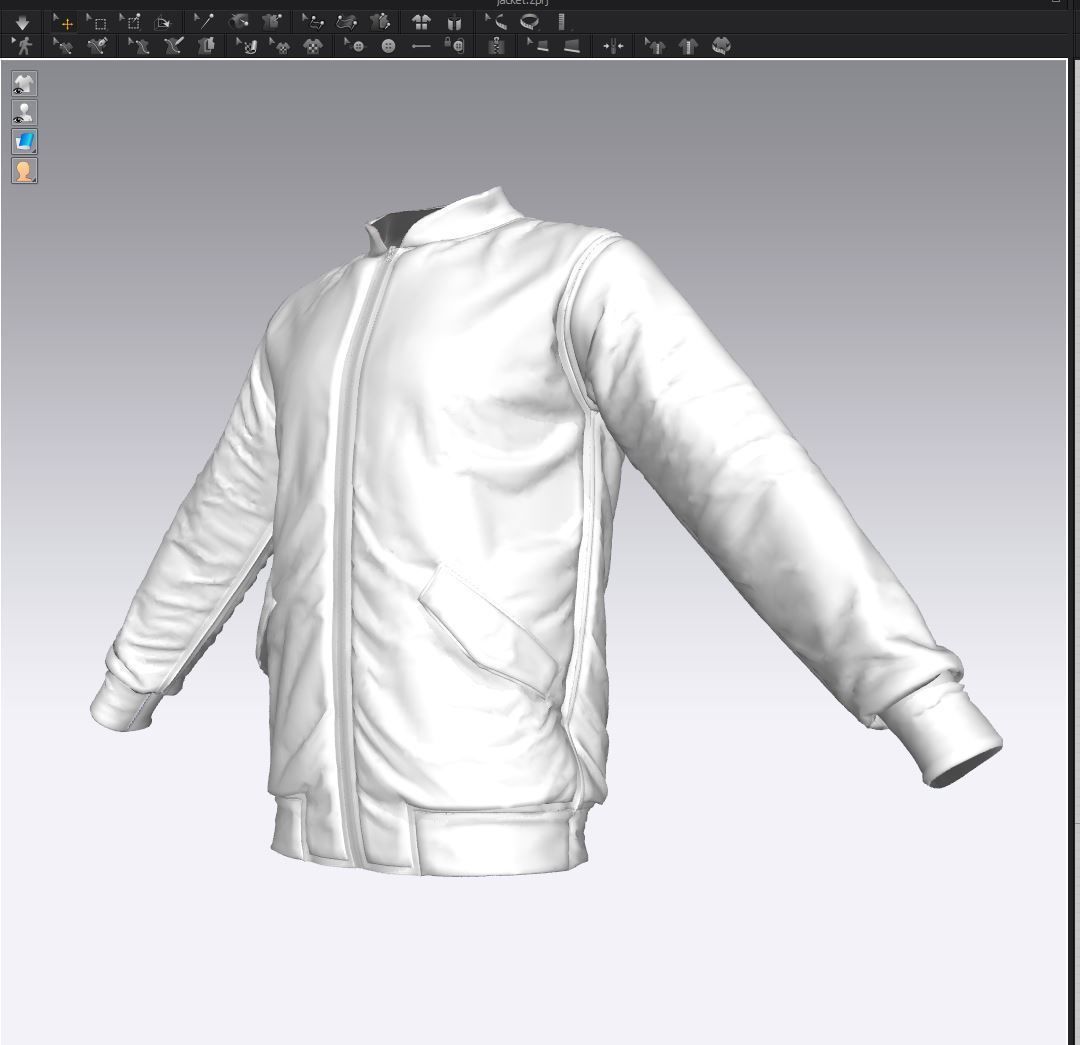Select the Select/Move tool with orange cross
This screenshot has height=1045, width=1080.
[x=64, y=23]
